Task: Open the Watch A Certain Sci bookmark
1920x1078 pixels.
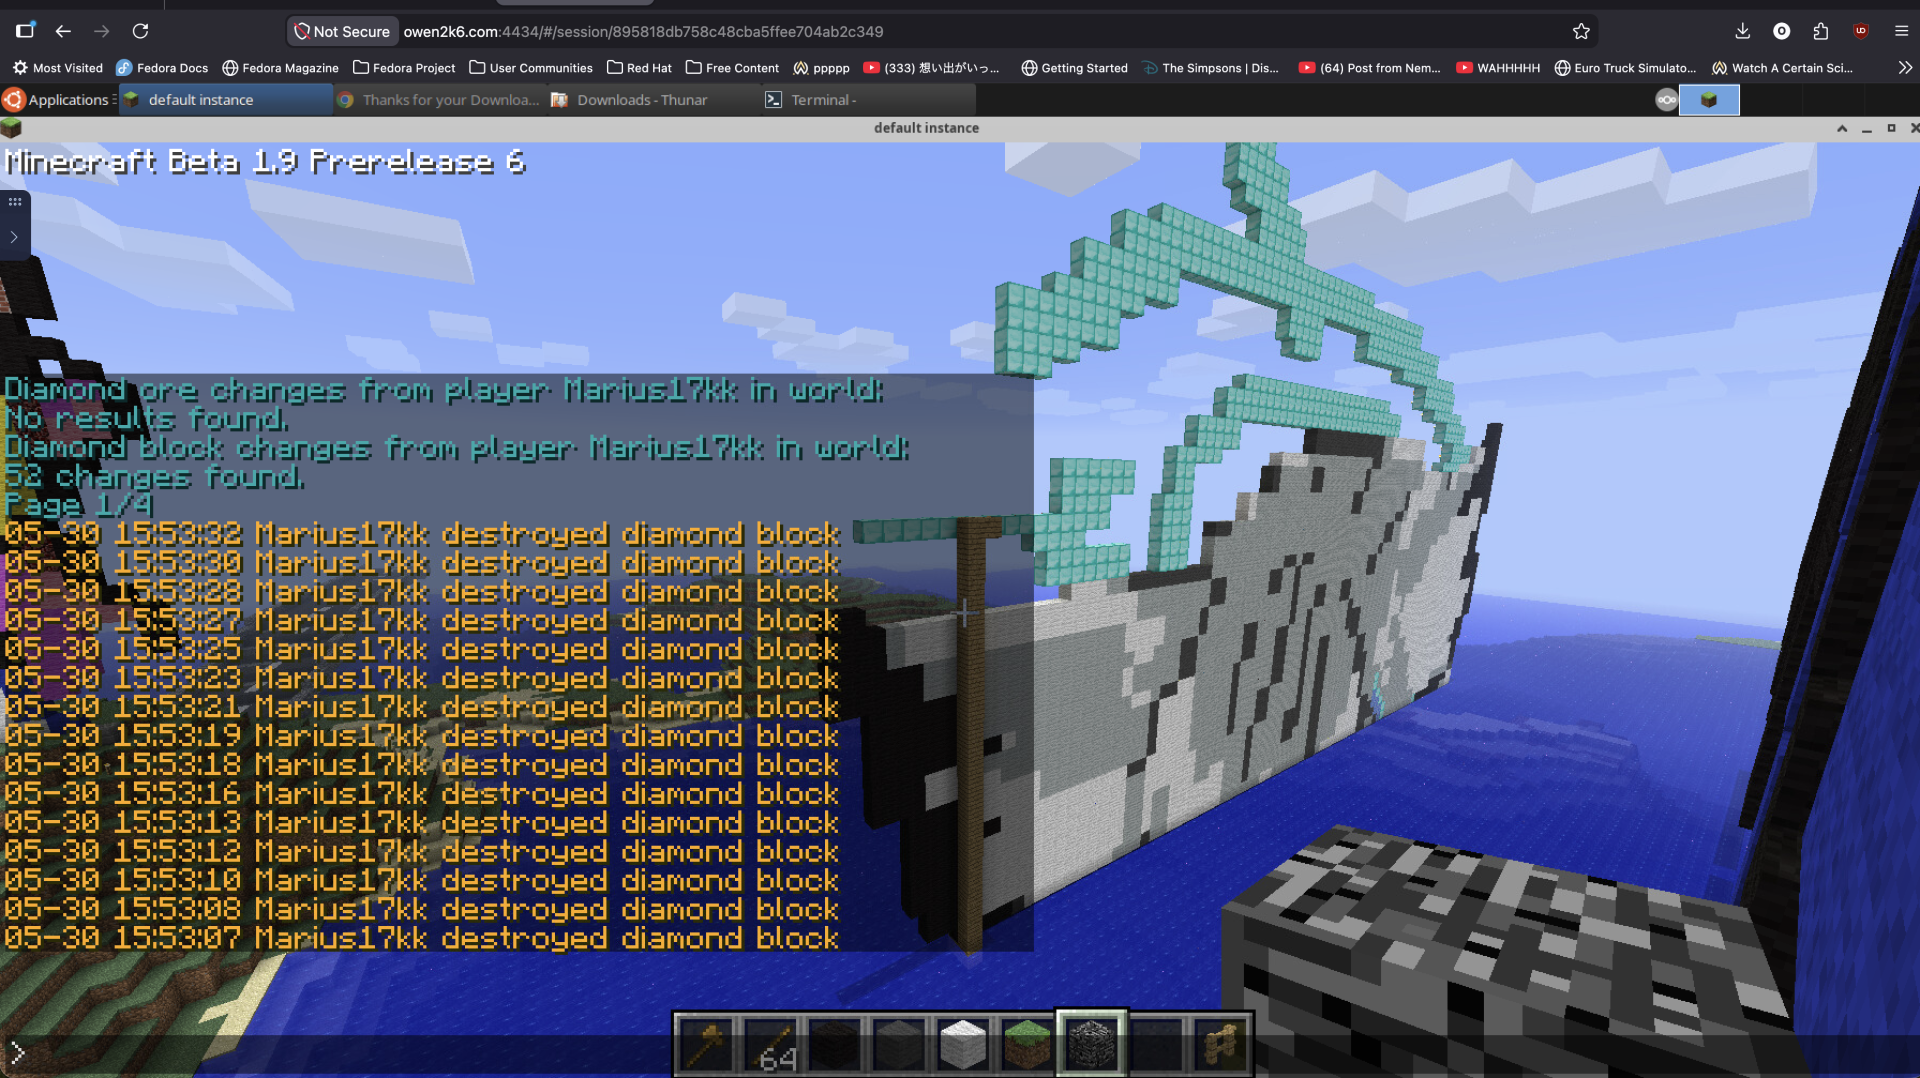Action: pos(1782,68)
